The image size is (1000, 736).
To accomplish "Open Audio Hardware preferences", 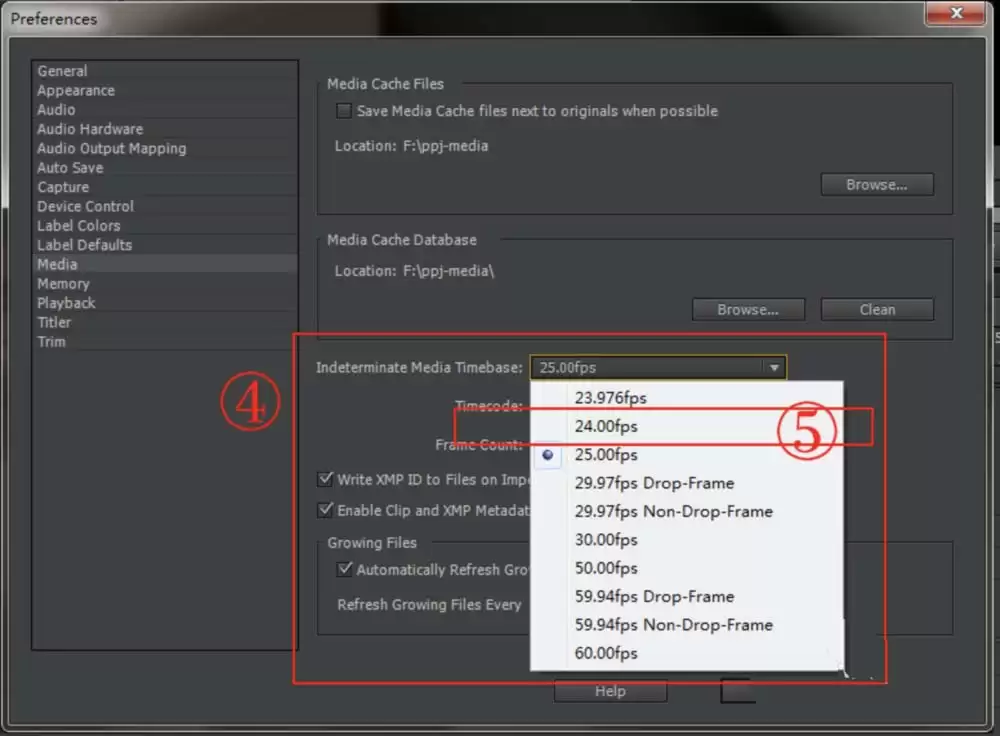I will [165, 129].
